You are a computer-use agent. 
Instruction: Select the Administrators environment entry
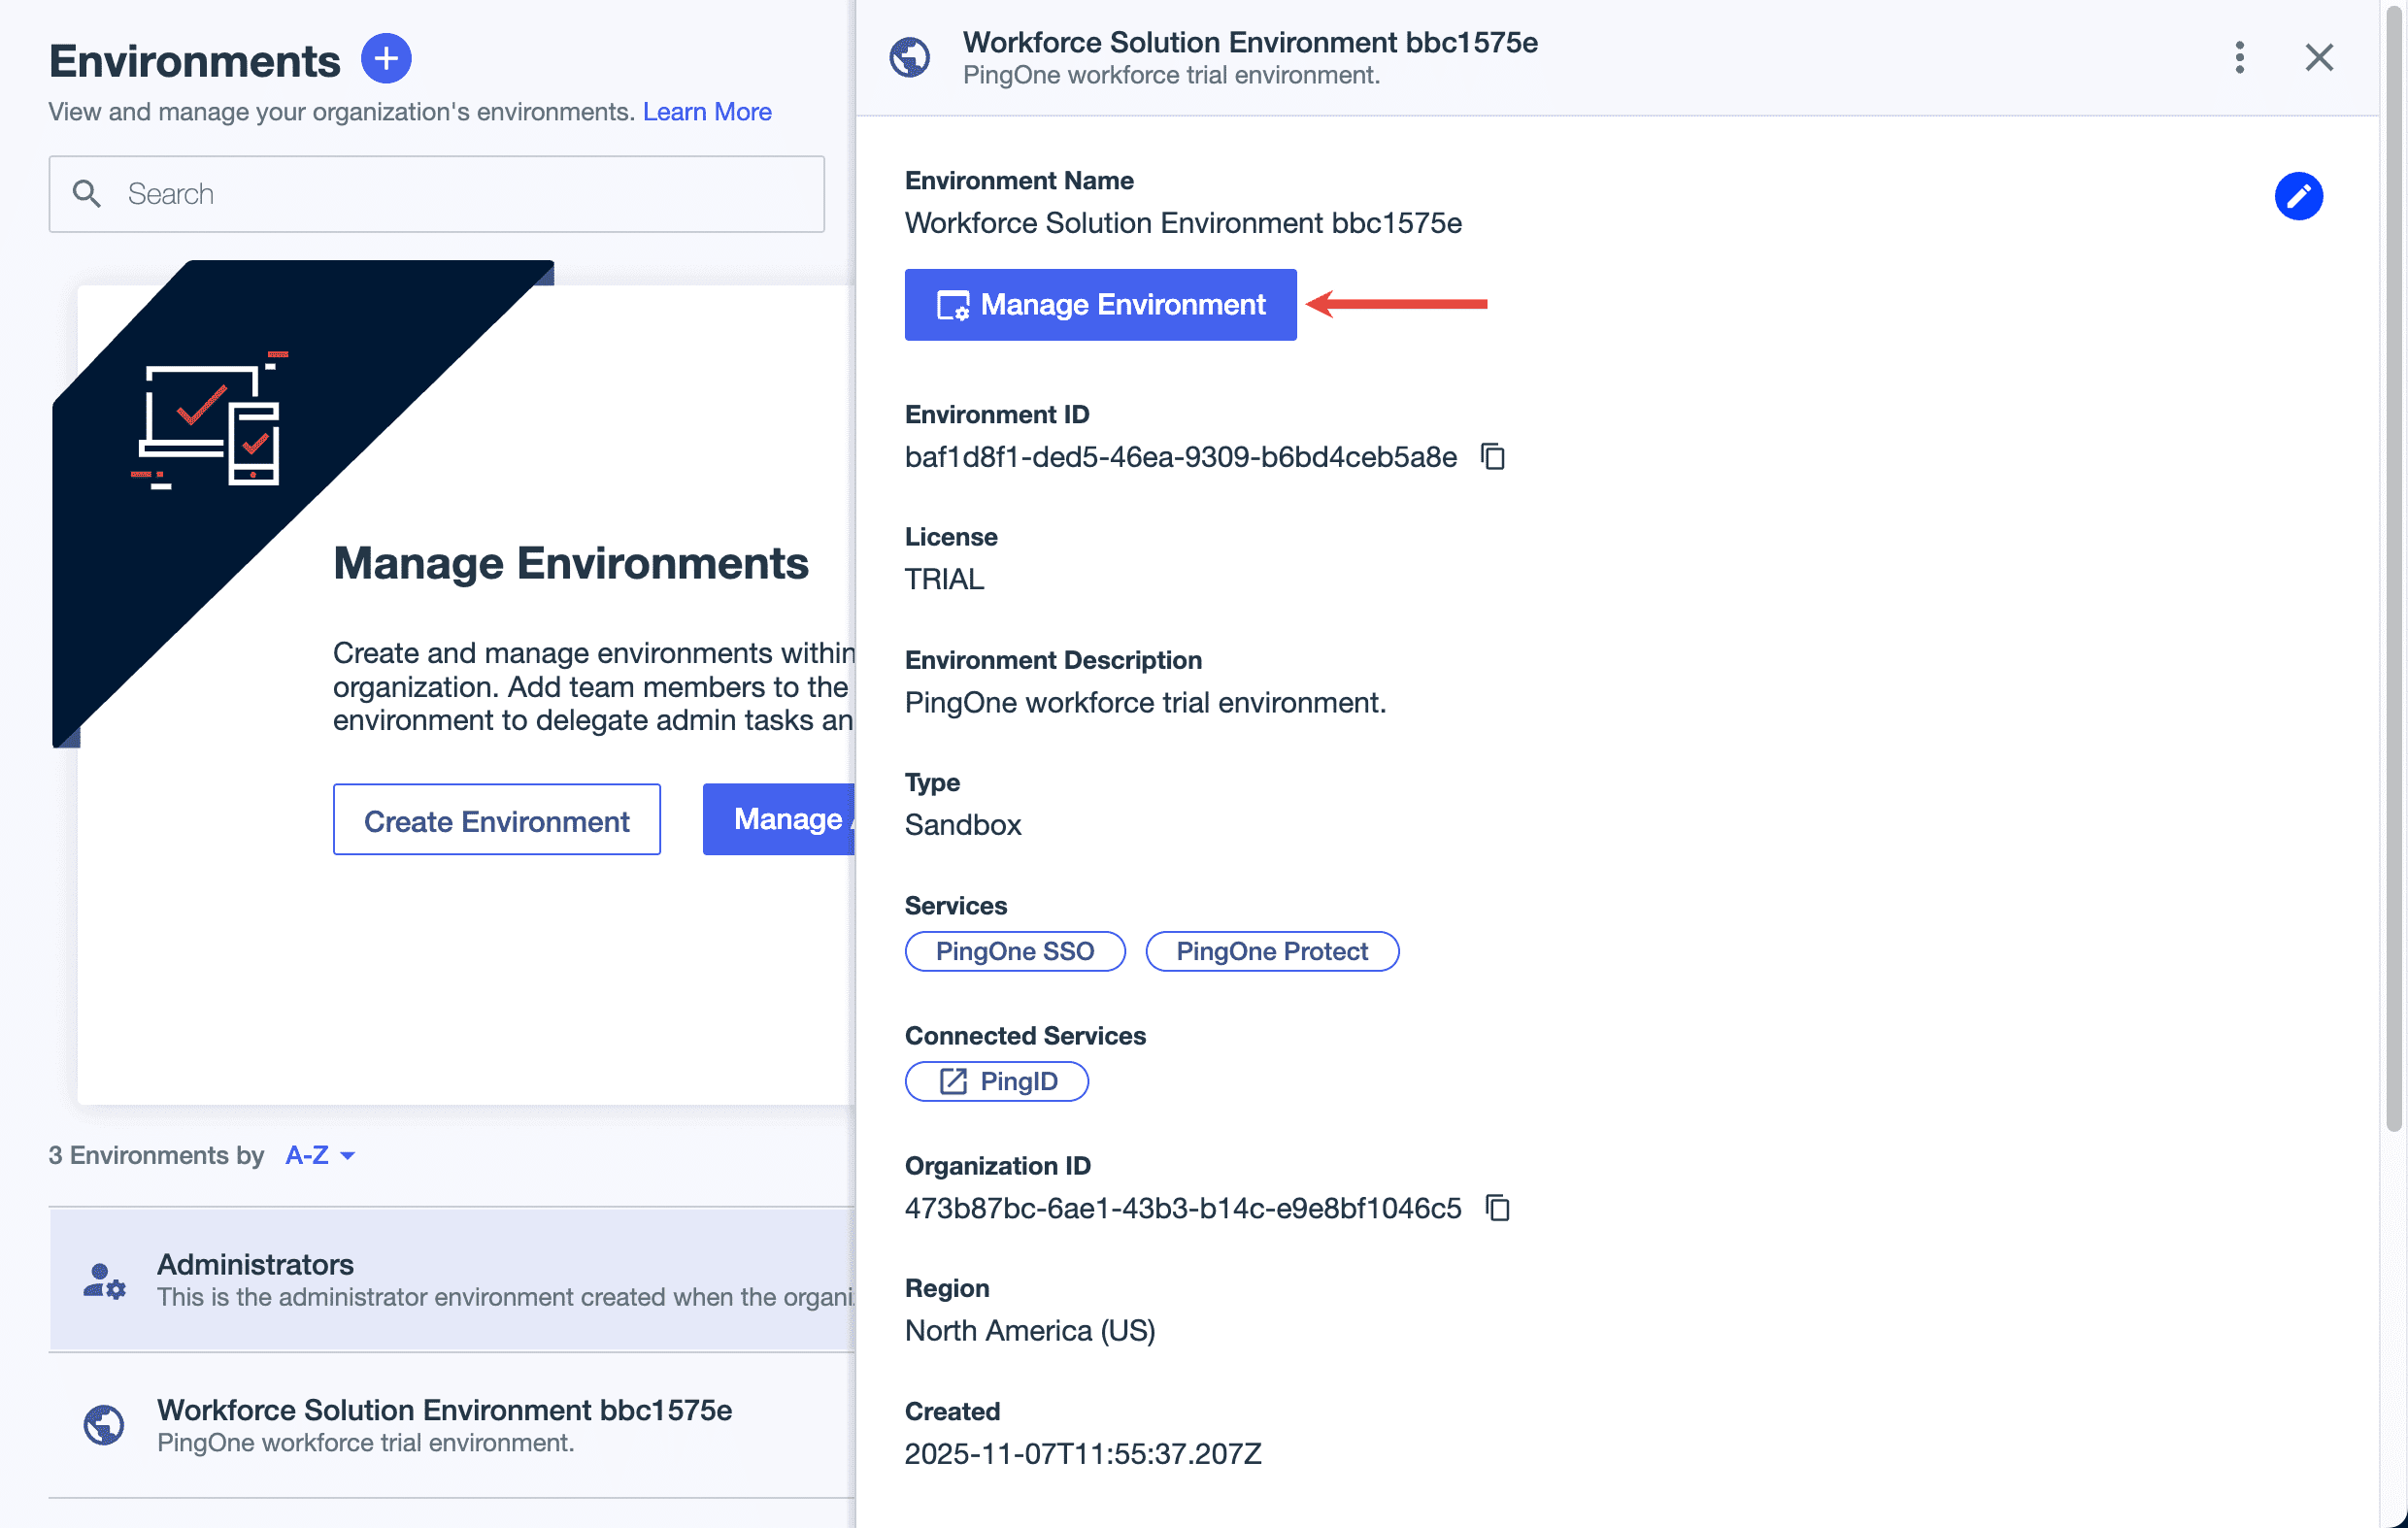[x=450, y=1280]
